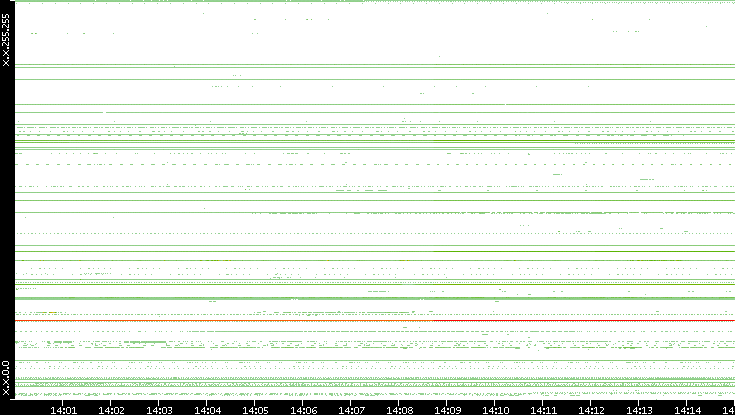Click the 14:07 time axis label
The width and height of the screenshot is (735, 415).
(x=352, y=410)
